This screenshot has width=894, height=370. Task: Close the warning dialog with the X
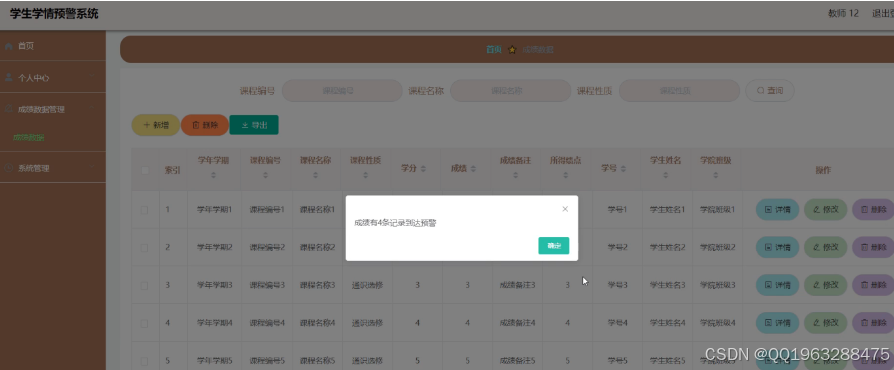pyautogui.click(x=565, y=209)
